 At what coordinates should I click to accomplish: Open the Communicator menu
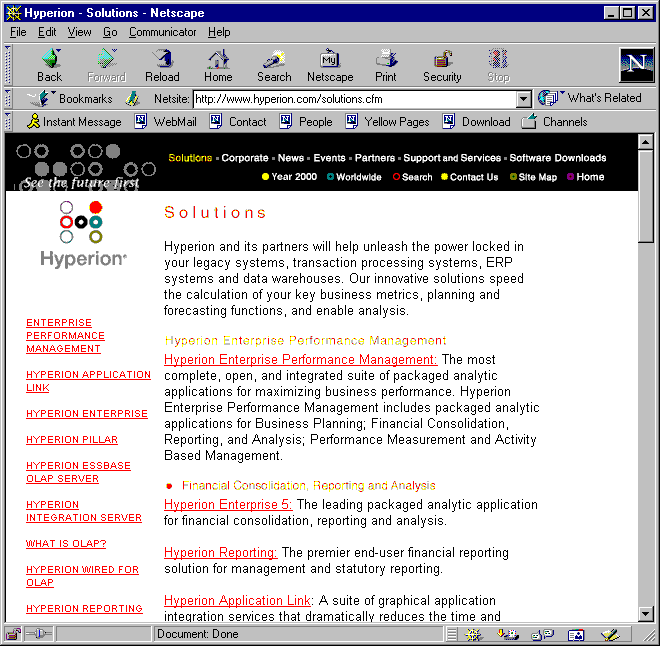(x=162, y=32)
